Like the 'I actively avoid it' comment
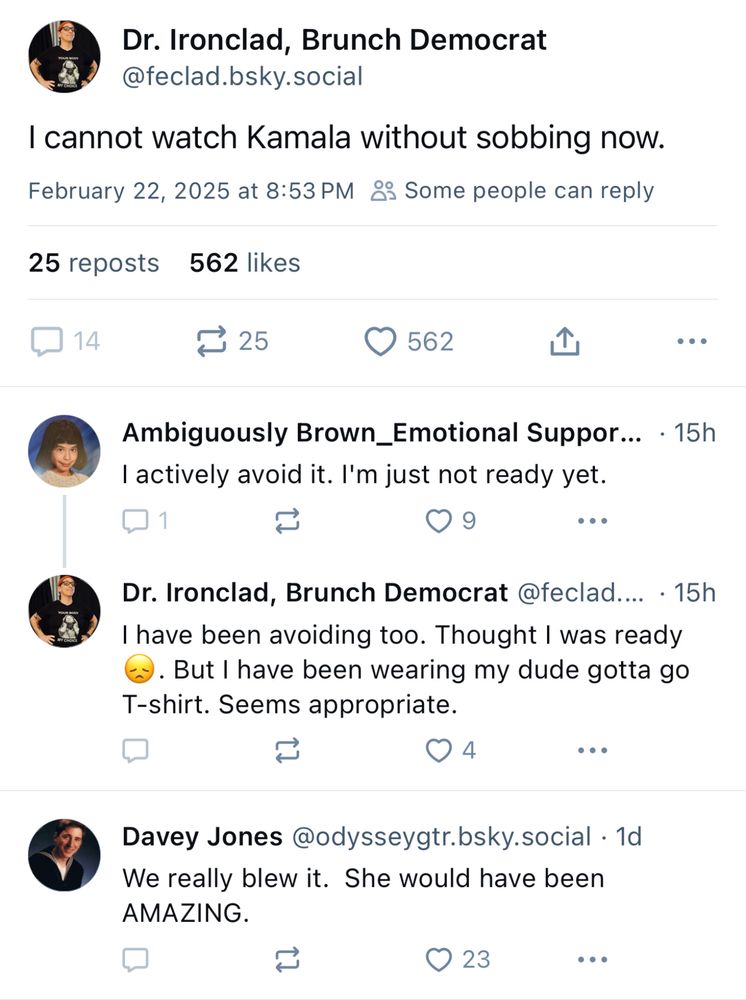This screenshot has height=1000, width=746. (x=439, y=520)
